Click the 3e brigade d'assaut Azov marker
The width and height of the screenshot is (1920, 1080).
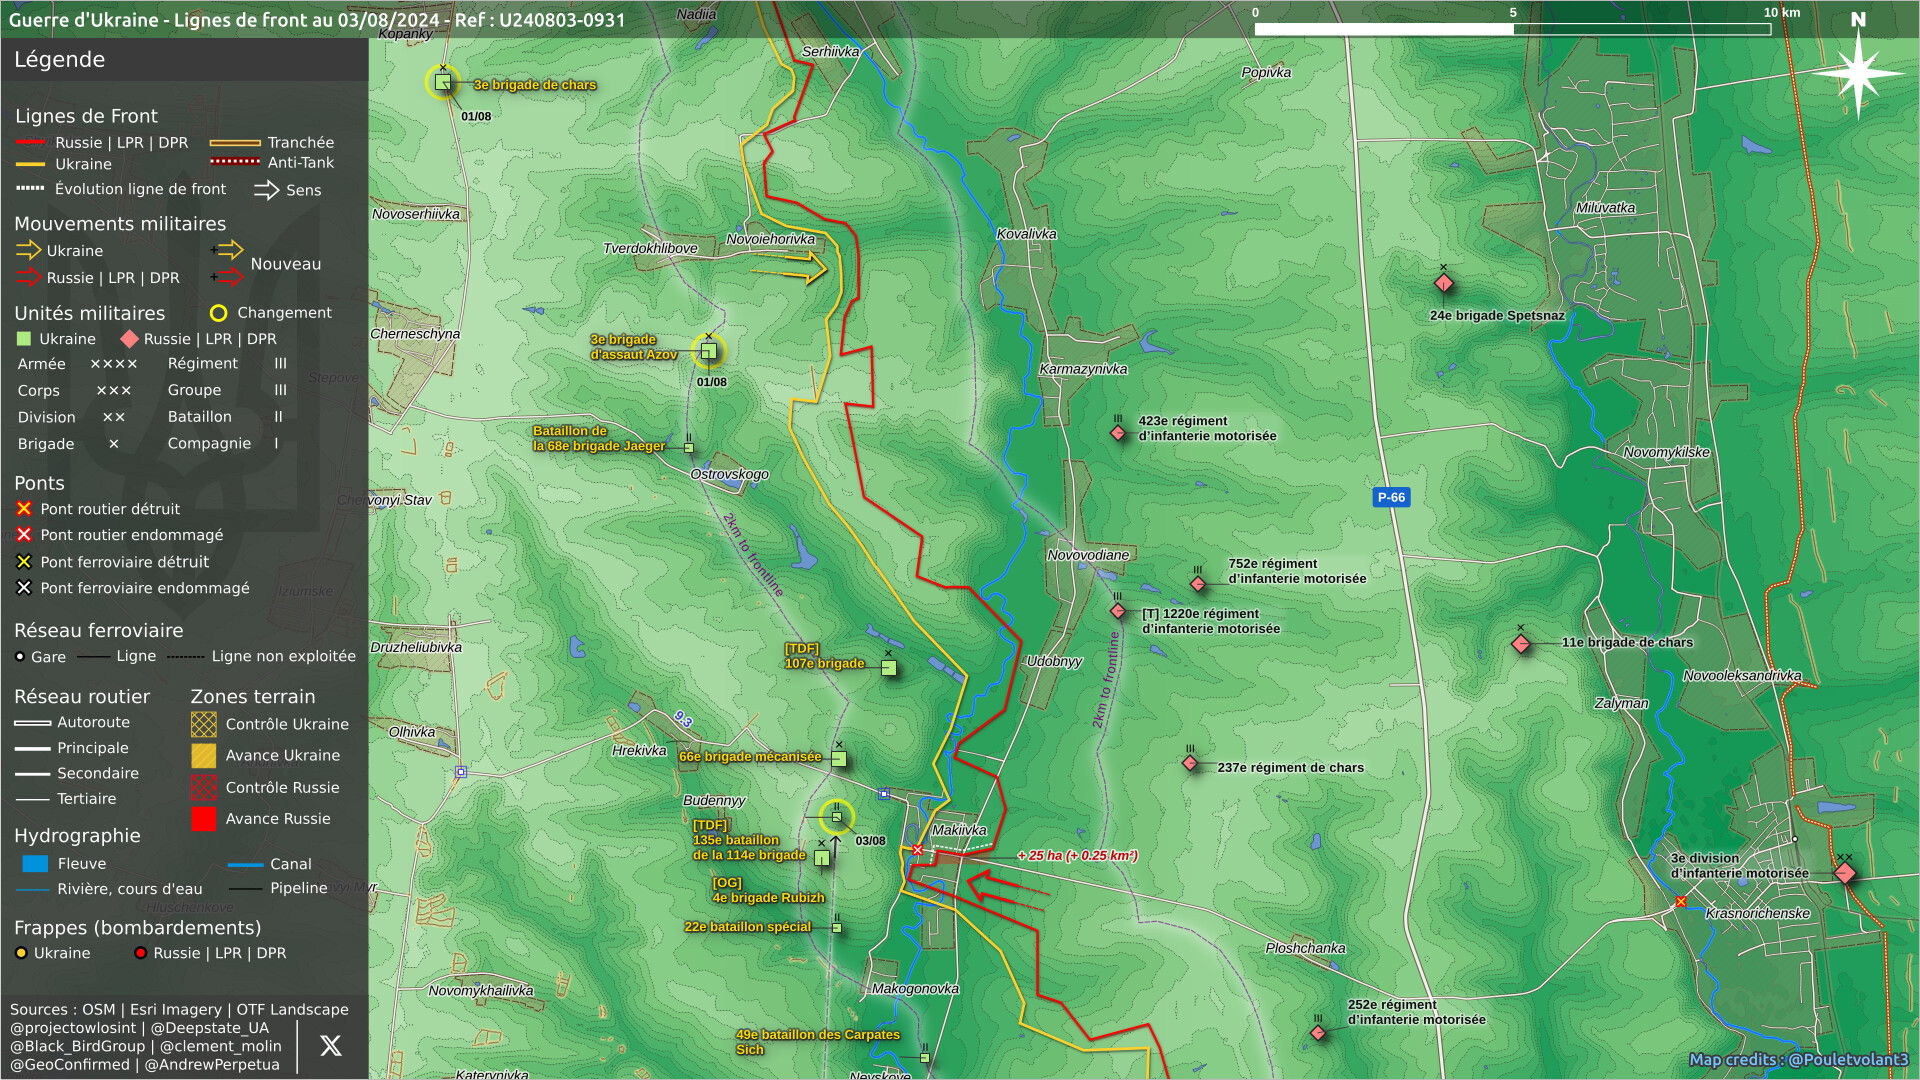[709, 351]
